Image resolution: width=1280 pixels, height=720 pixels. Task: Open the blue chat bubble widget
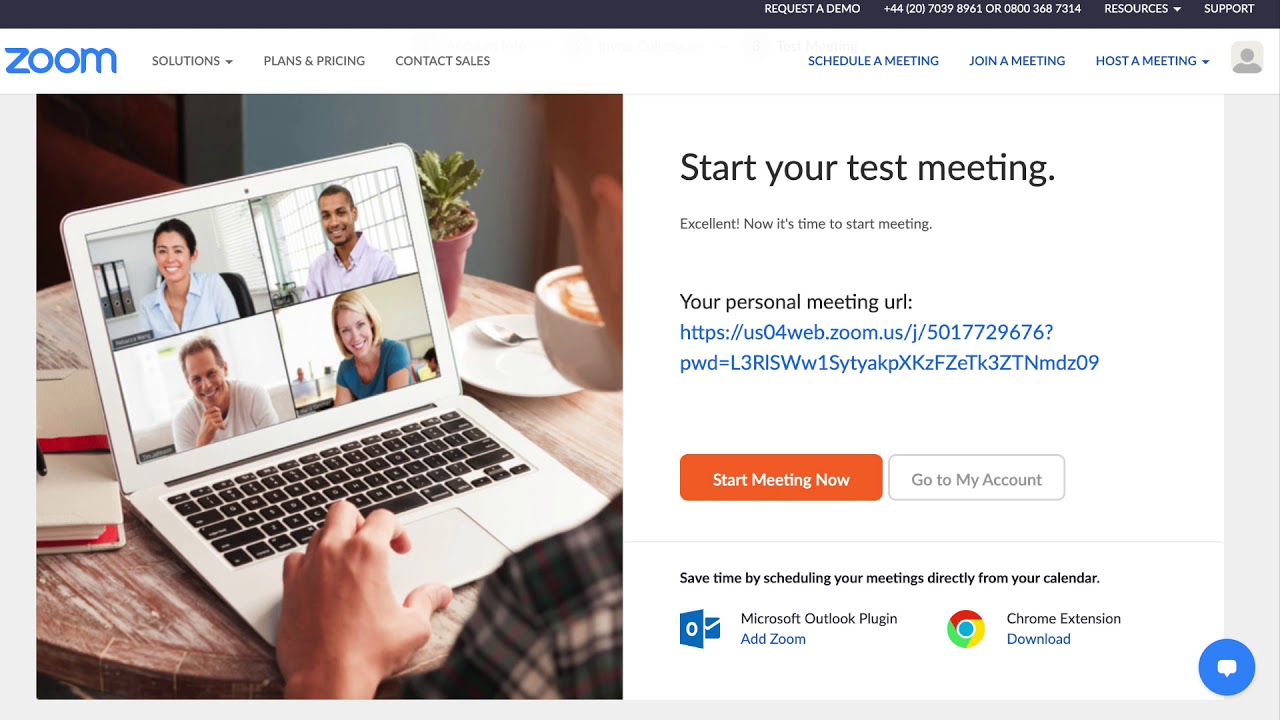click(x=1227, y=667)
